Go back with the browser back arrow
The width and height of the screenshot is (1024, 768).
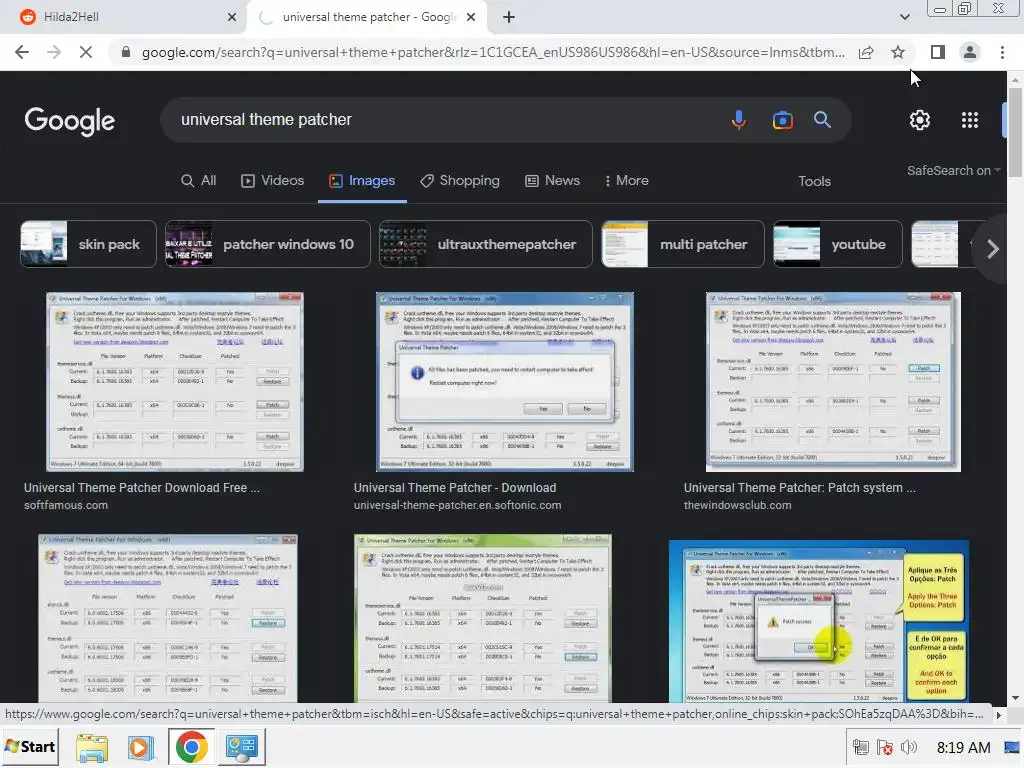22,52
